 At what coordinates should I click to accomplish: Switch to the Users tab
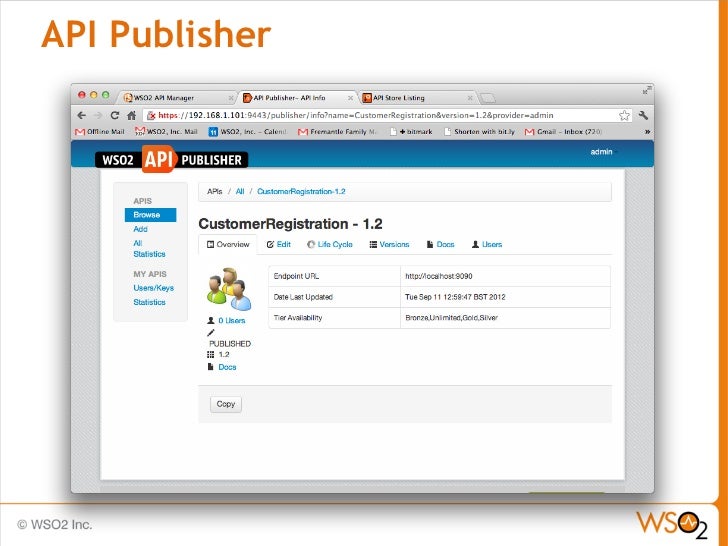487,244
